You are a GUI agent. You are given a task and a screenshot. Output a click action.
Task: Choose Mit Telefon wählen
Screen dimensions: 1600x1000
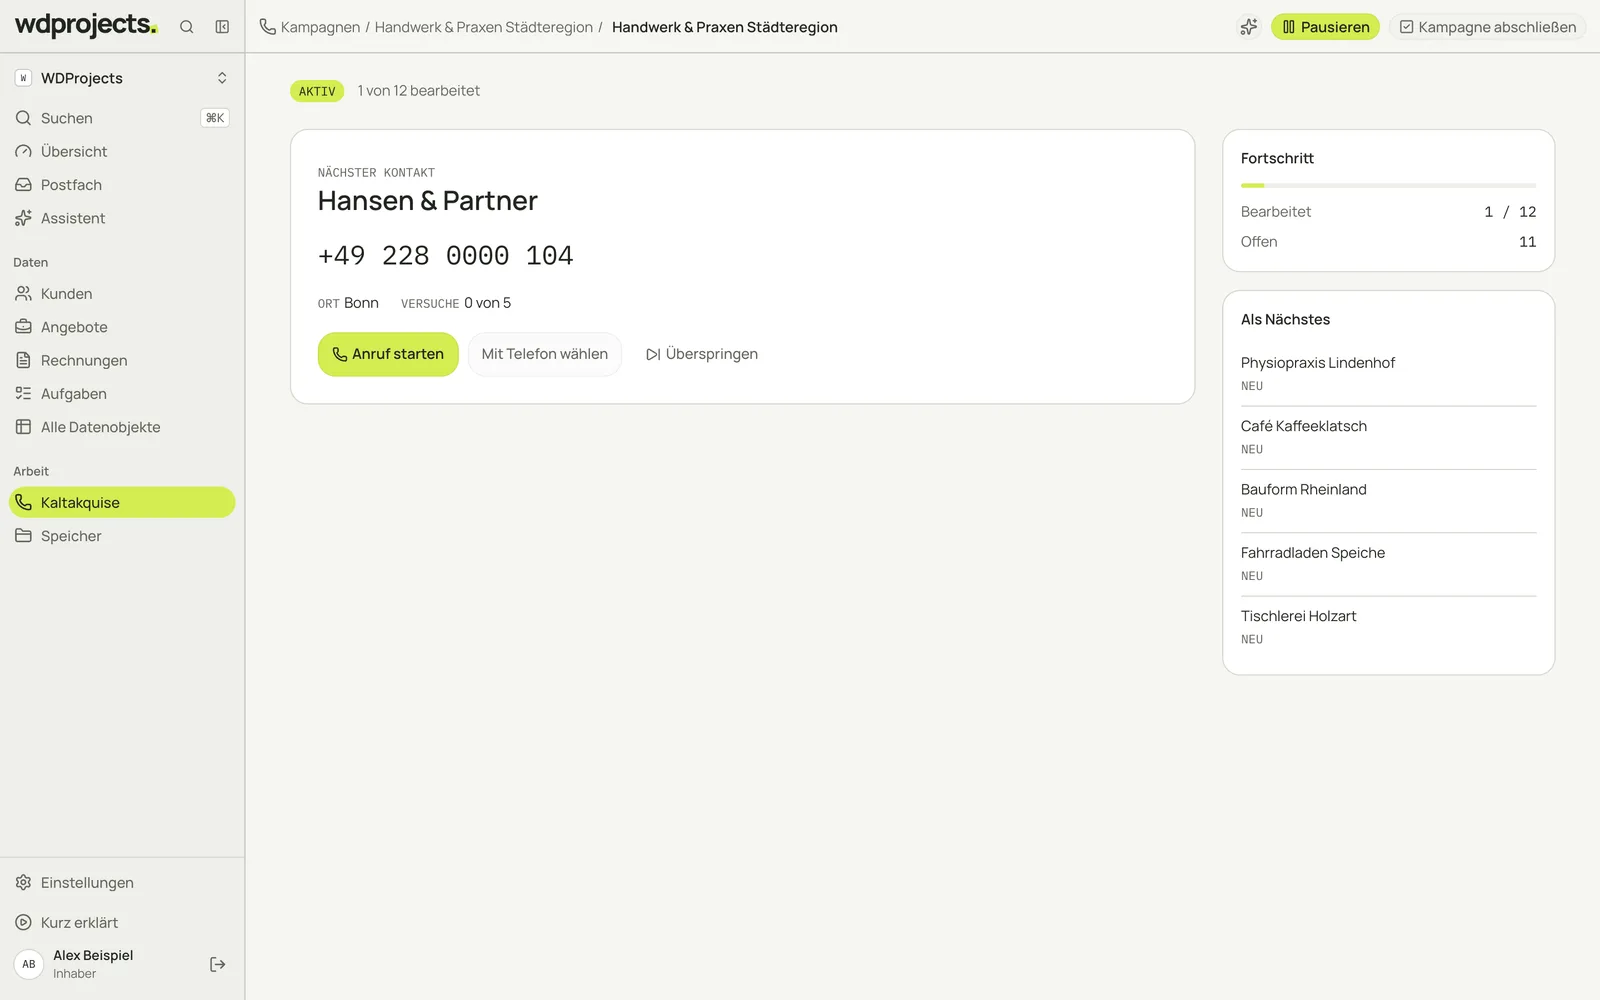pyautogui.click(x=545, y=354)
